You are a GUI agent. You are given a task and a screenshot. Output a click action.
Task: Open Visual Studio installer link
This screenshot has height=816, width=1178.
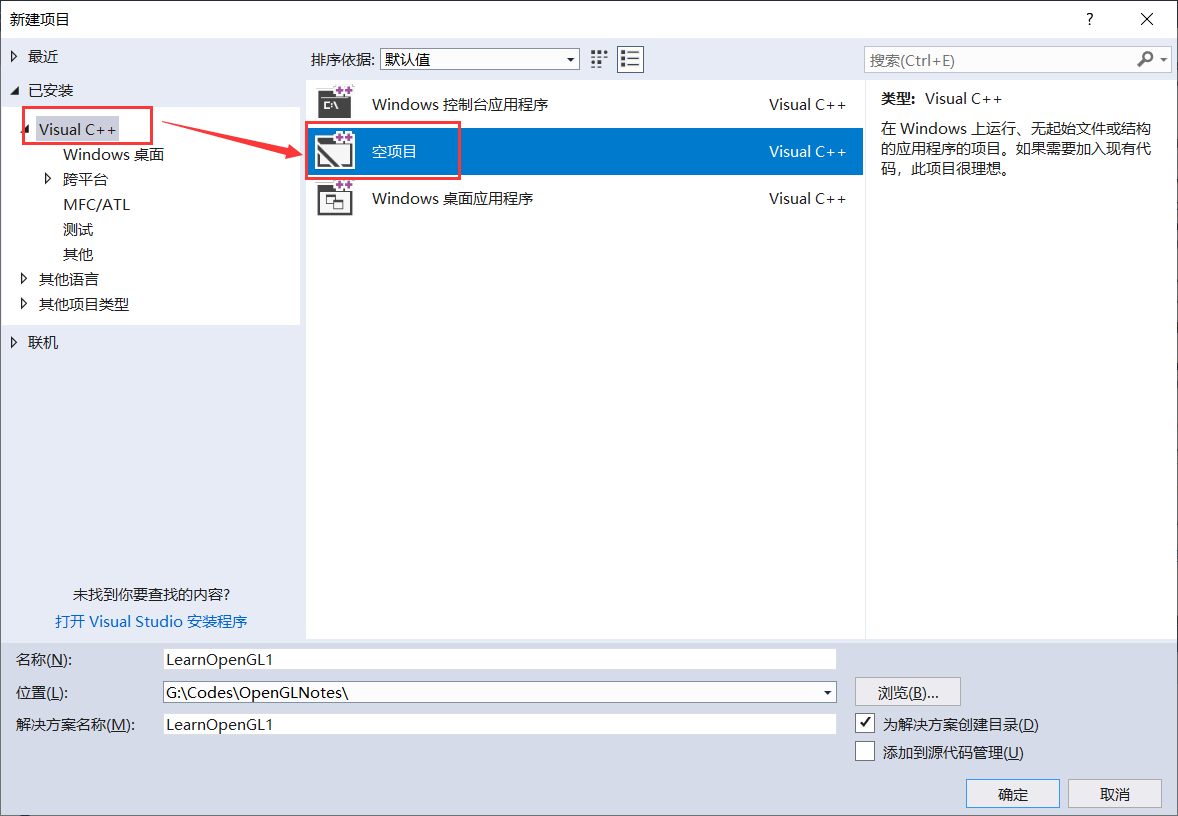151,621
